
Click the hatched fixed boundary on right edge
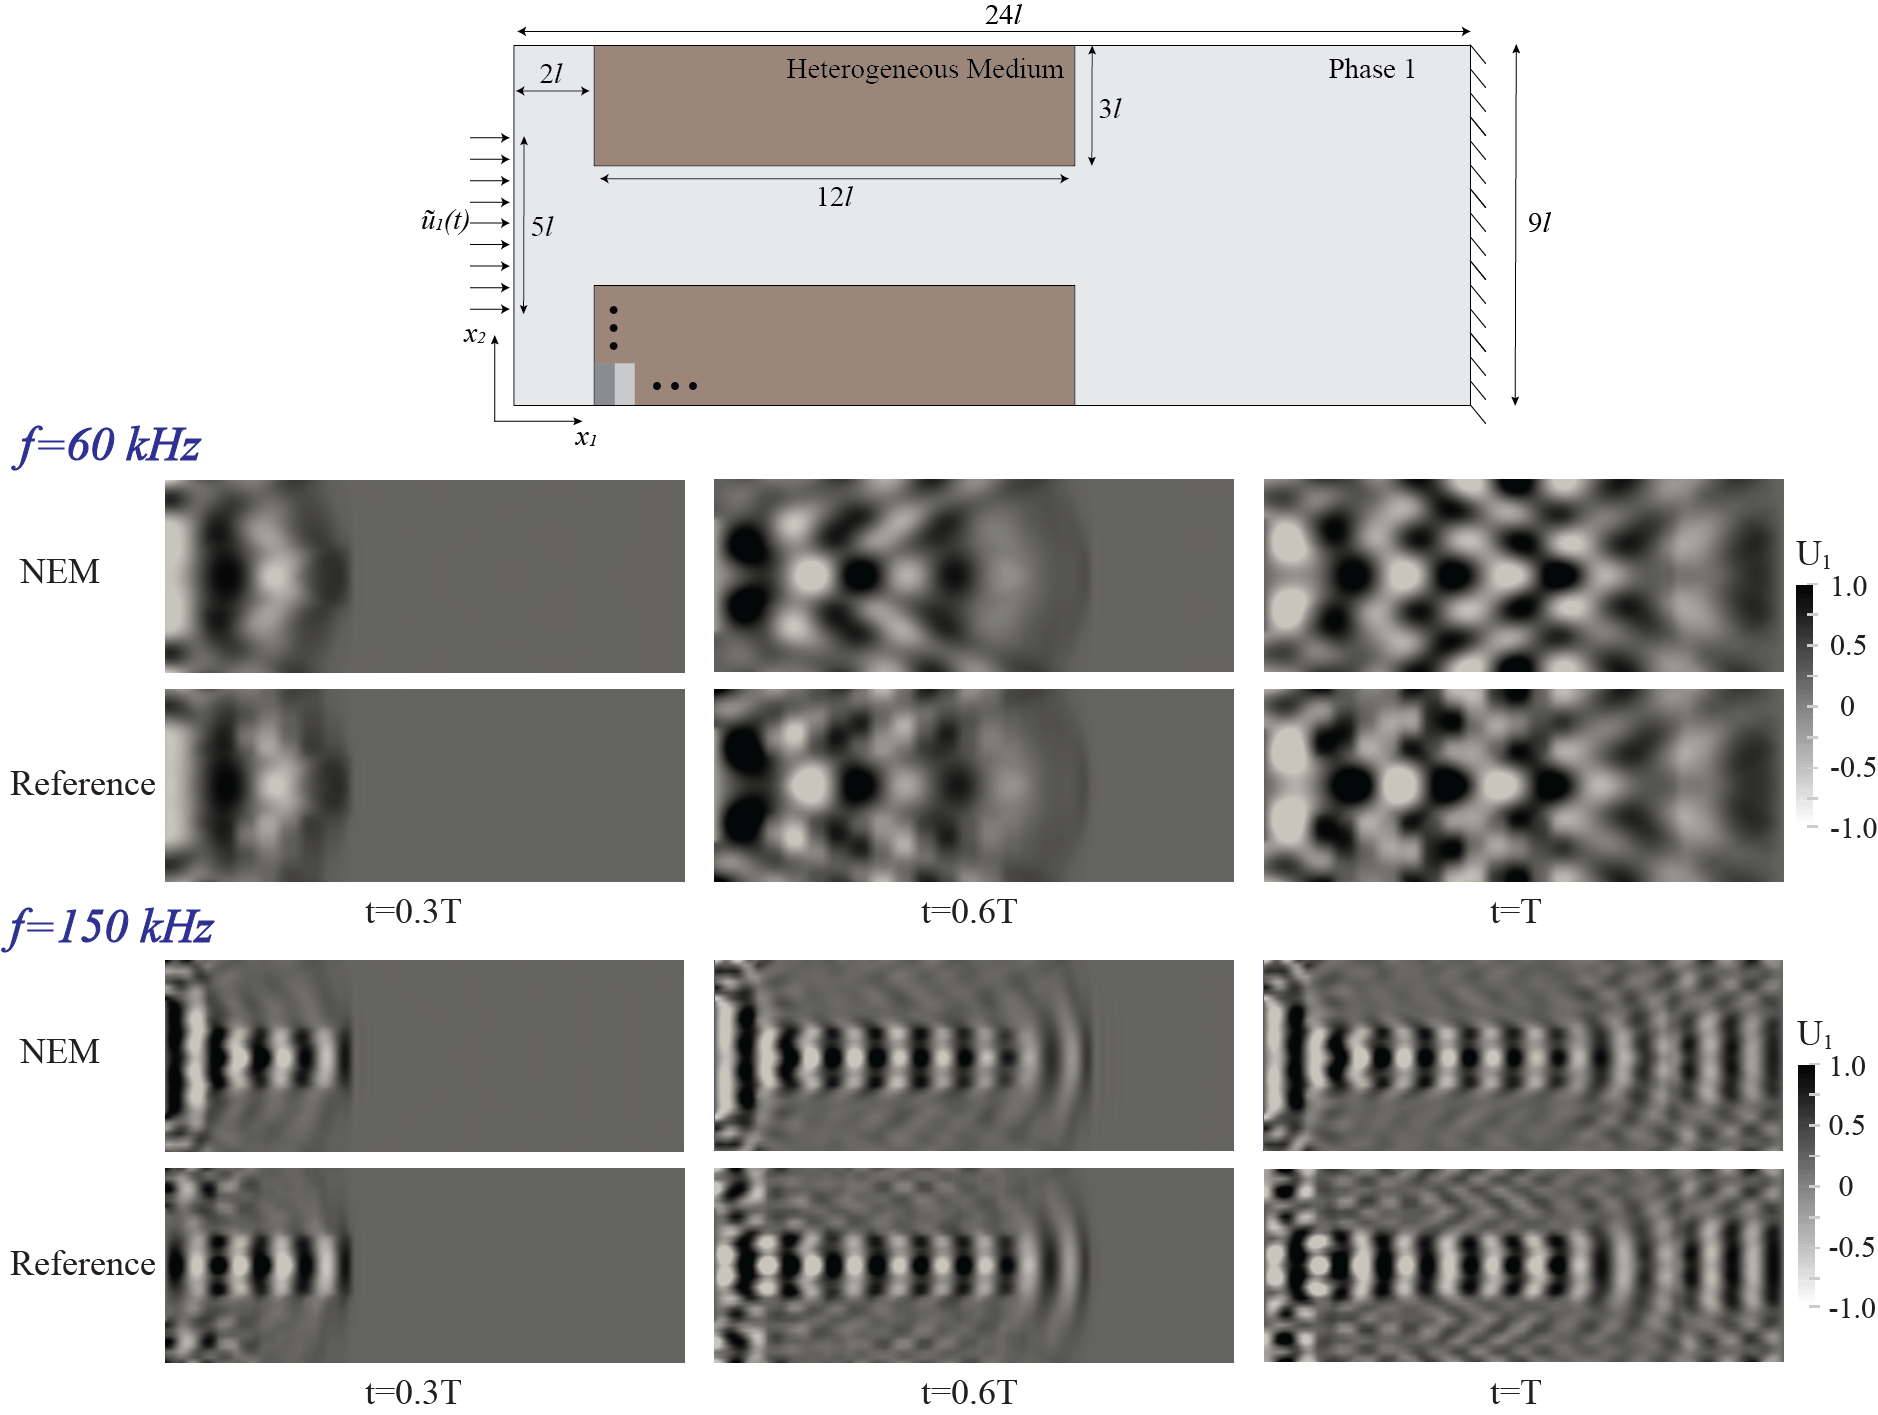point(1478,230)
